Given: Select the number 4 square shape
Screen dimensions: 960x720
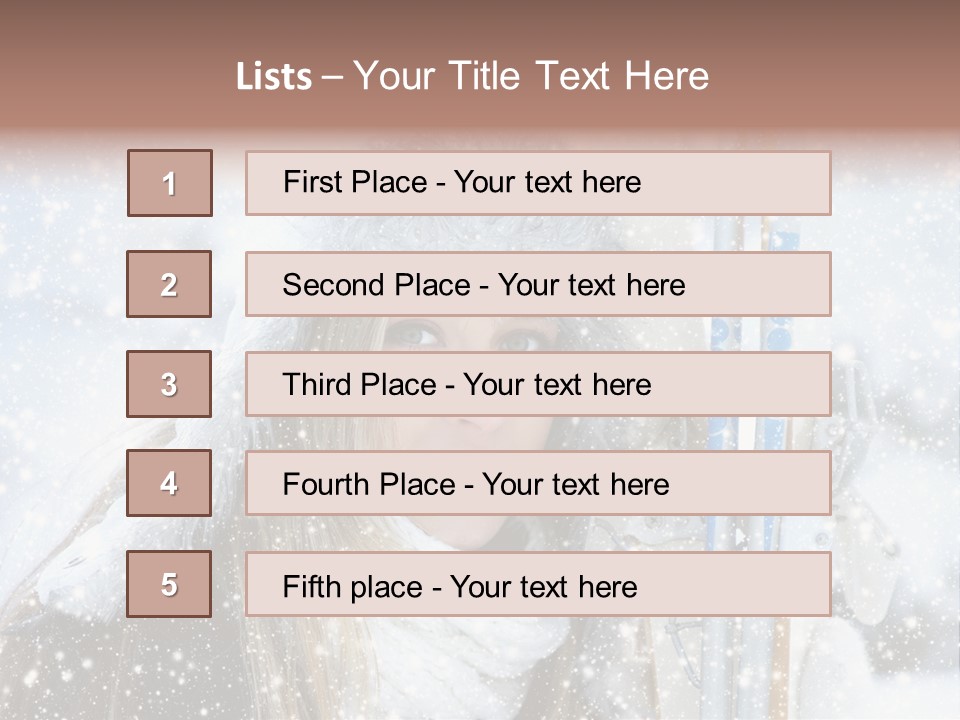Looking at the screenshot, I should pyautogui.click(x=169, y=483).
